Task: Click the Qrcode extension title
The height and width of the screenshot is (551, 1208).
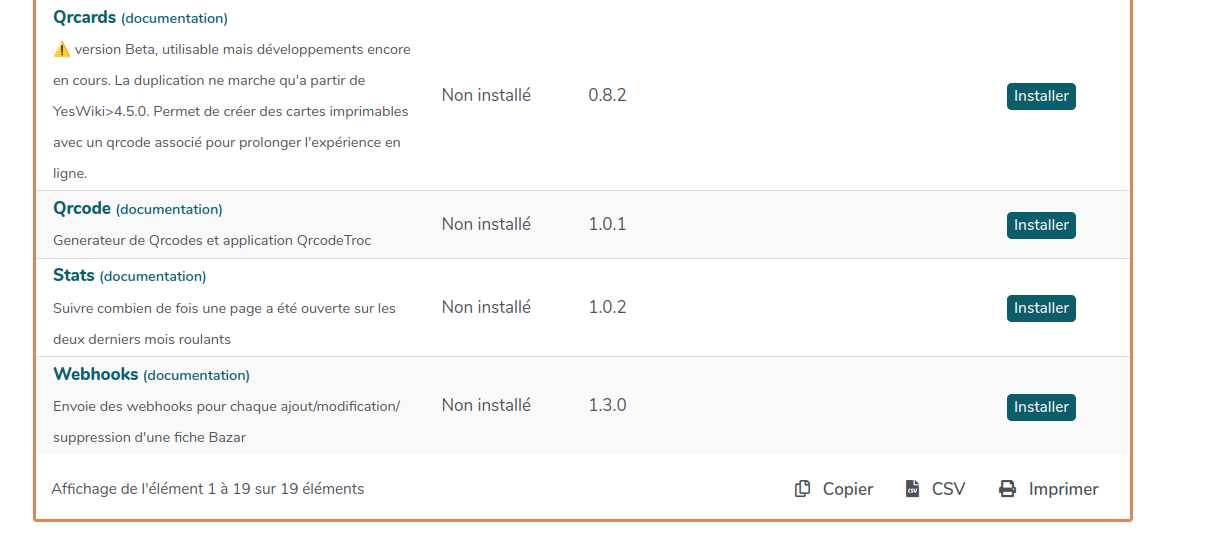Action: click(82, 208)
